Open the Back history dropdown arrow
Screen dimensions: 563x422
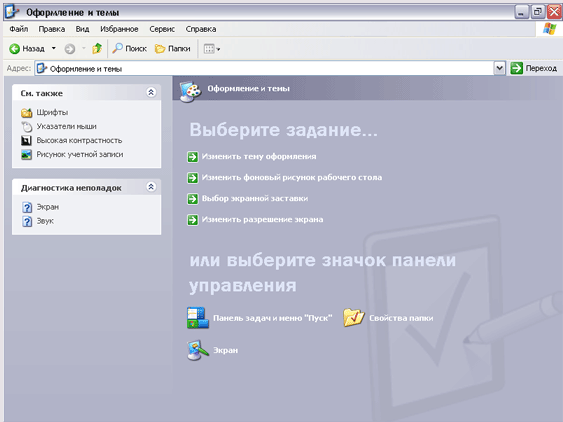coord(54,48)
